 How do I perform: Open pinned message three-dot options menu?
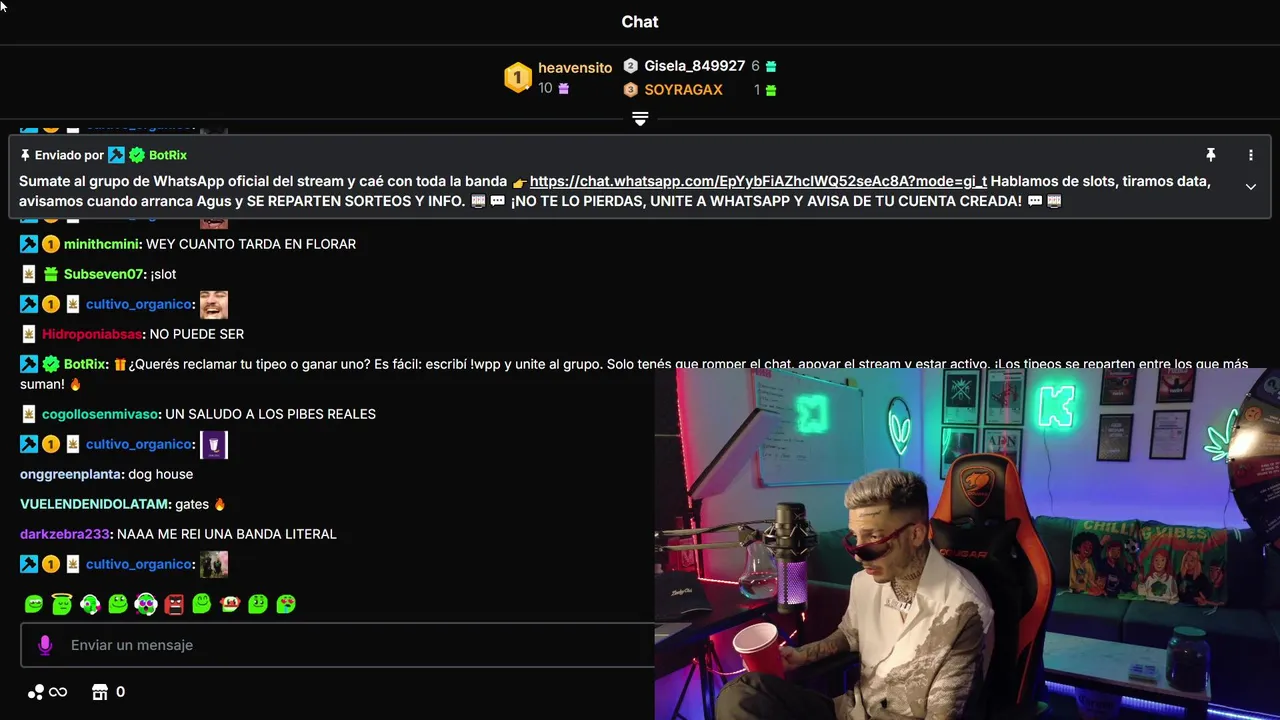tap(1250, 155)
